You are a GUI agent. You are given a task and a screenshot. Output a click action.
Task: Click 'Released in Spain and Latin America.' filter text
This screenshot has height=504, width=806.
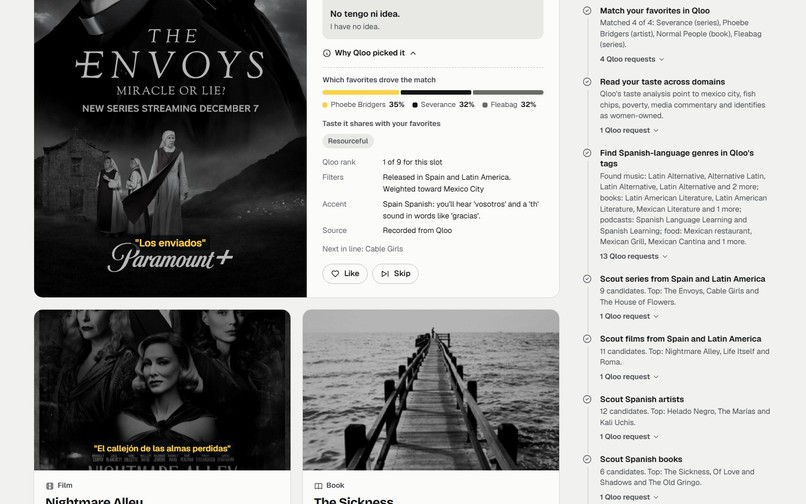pos(447,177)
